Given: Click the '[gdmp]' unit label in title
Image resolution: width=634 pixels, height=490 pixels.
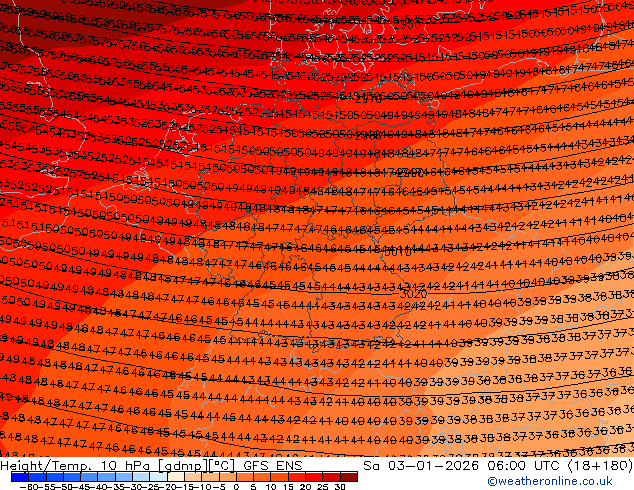Looking at the screenshot, I should tap(183, 466).
